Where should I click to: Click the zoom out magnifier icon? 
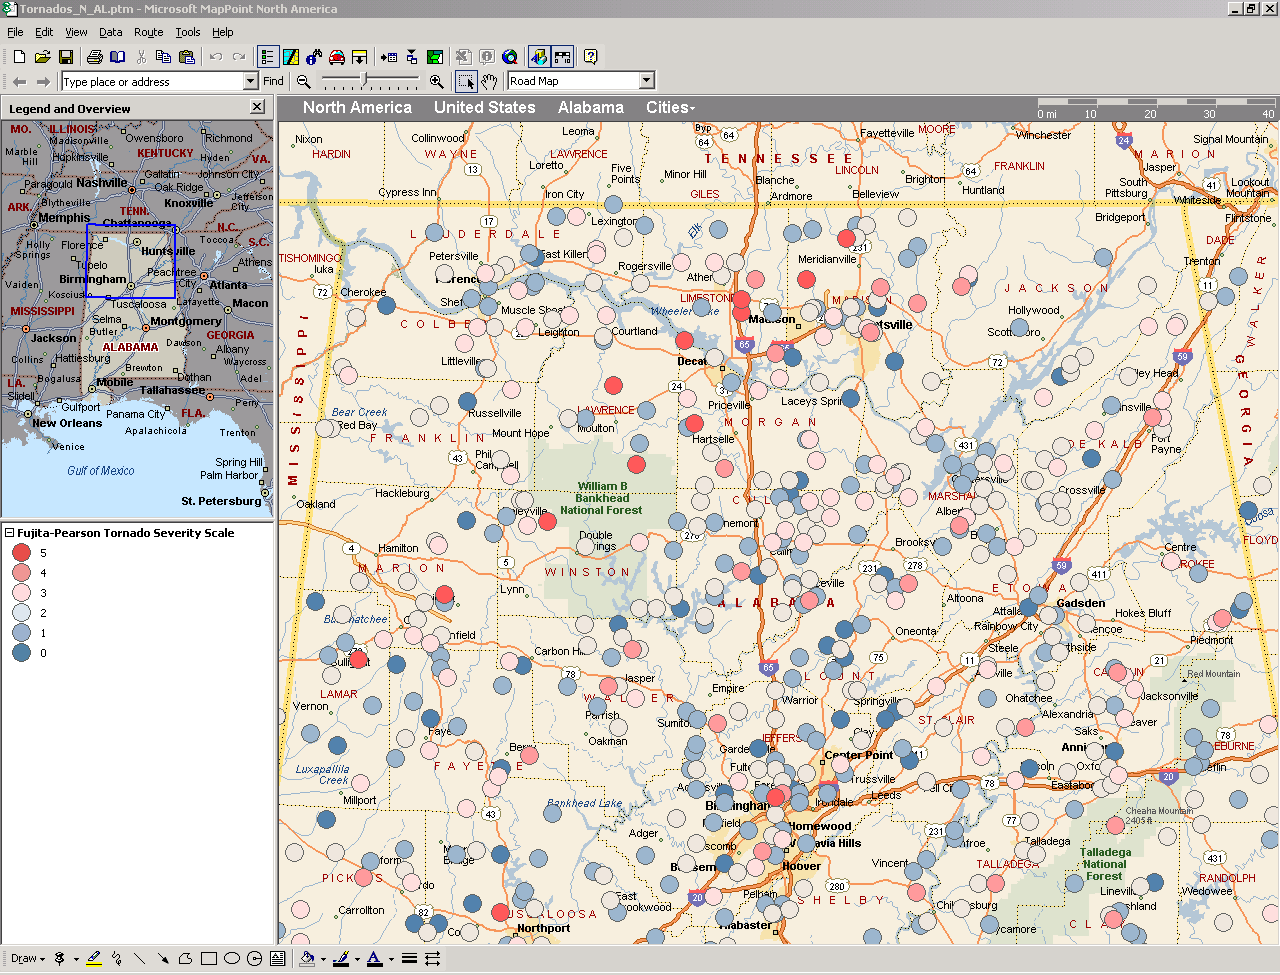[x=303, y=82]
